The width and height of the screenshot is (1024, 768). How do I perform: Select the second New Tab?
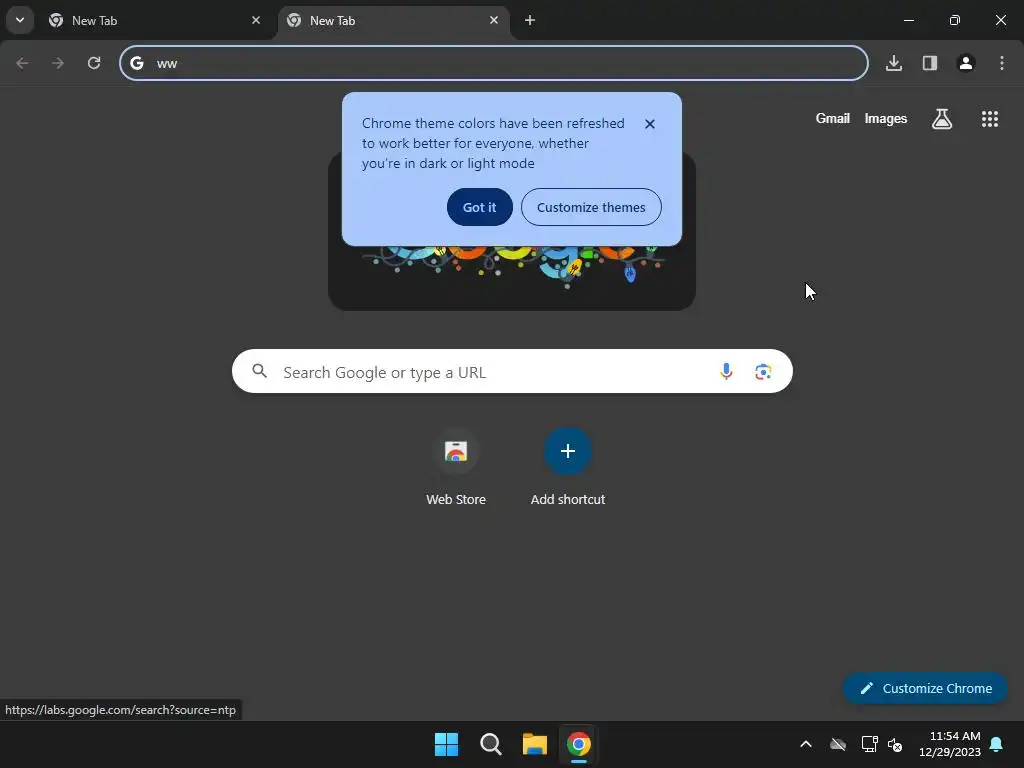[392, 20]
